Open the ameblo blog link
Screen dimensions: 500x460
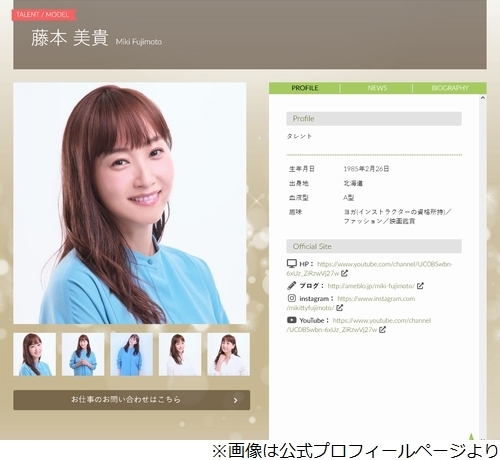point(371,286)
